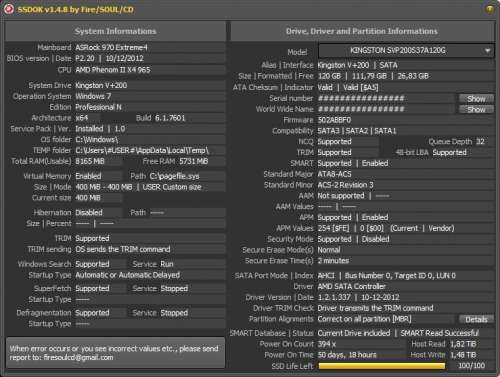Screen dimensions: 500x377
Task: Select the ASRock 970 Extreme4 mainboard value
Action: pyautogui.click(x=111, y=48)
